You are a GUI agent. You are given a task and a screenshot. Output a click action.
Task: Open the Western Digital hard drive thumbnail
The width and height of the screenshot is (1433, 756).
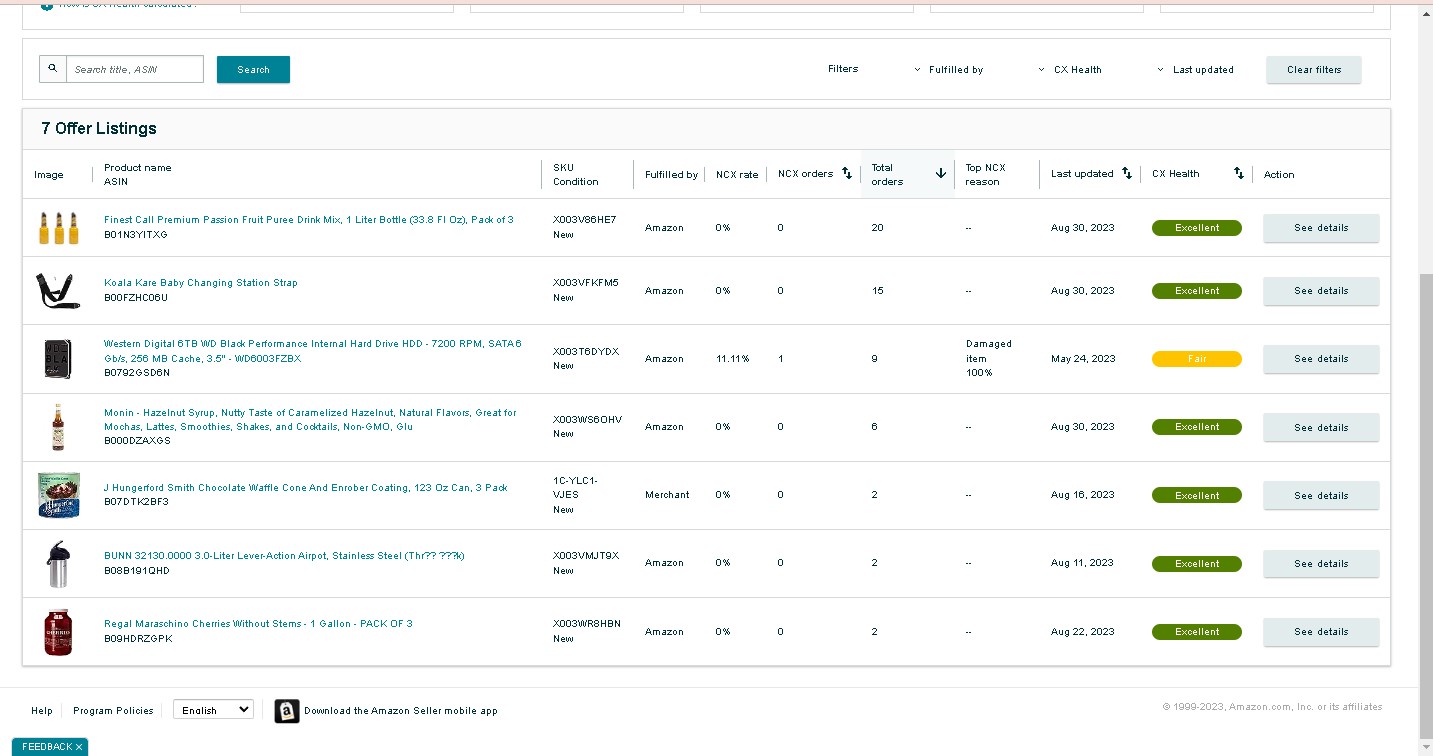[x=58, y=359]
